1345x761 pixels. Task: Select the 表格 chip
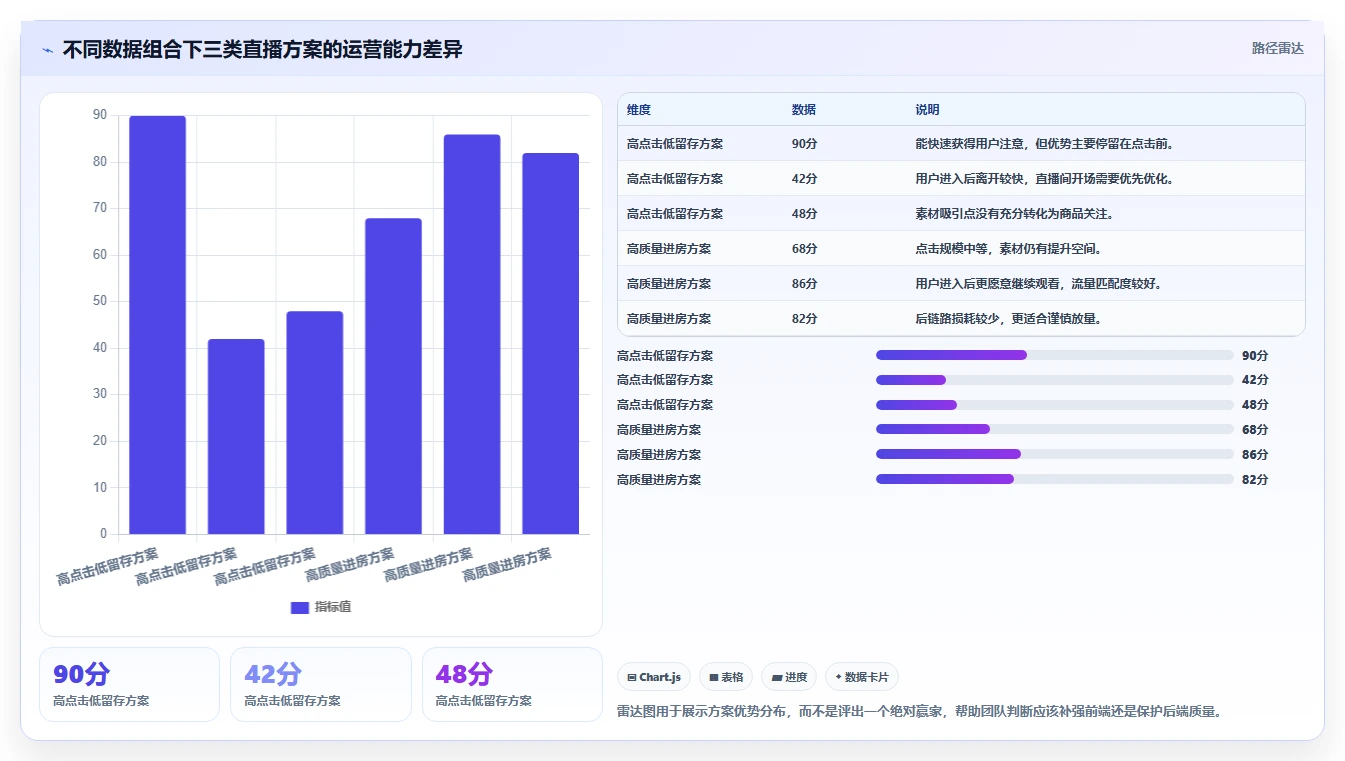tap(726, 677)
